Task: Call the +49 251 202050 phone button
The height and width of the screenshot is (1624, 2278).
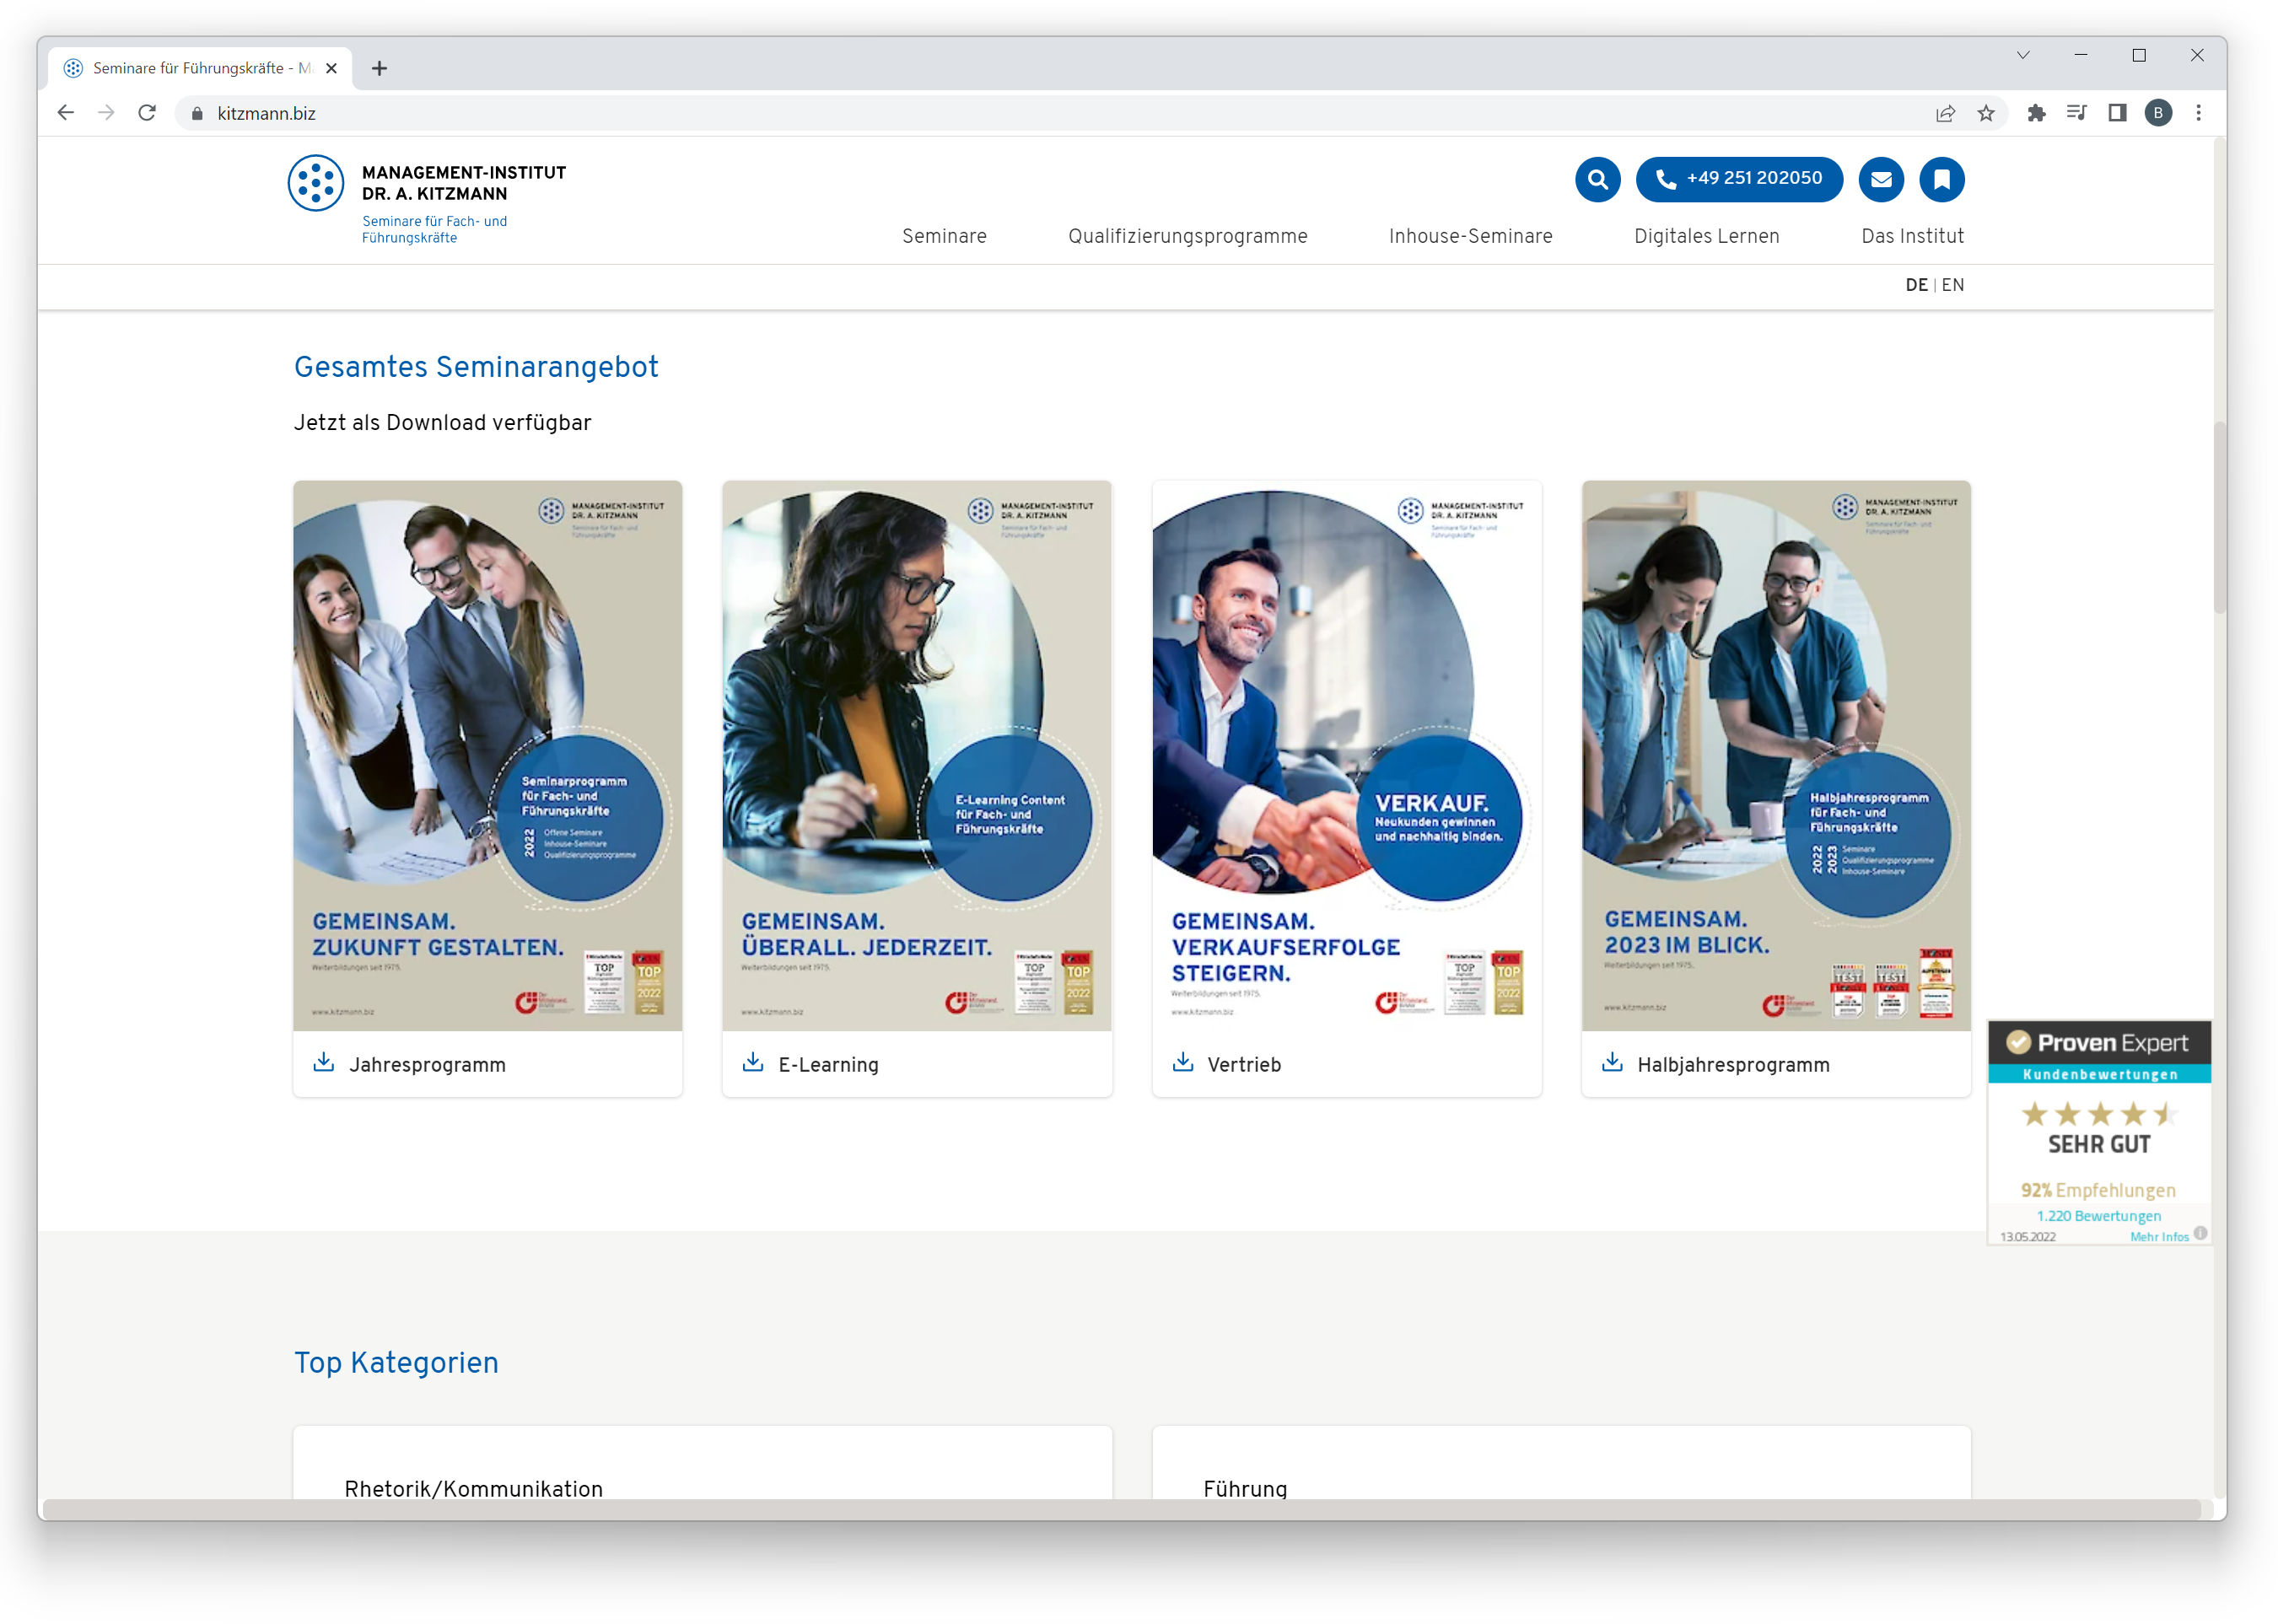Action: (1738, 179)
